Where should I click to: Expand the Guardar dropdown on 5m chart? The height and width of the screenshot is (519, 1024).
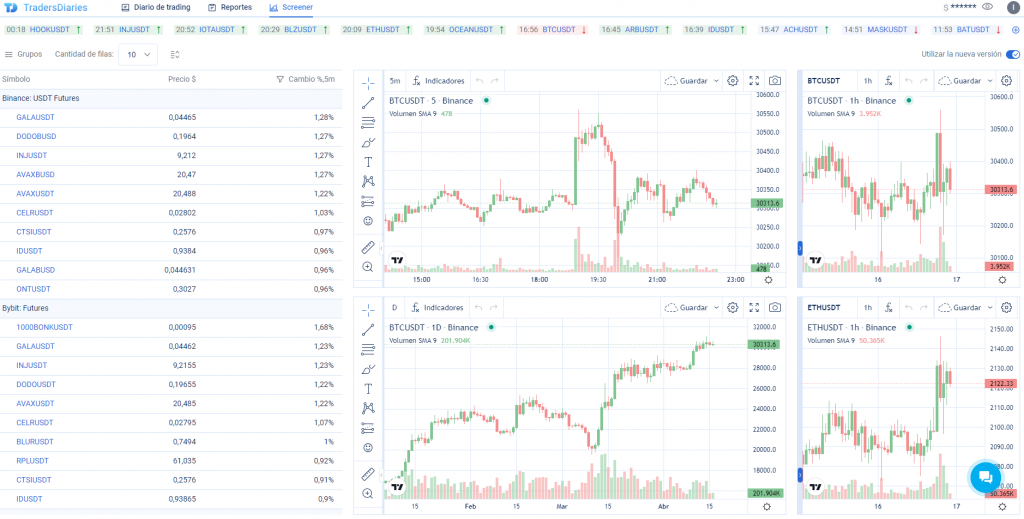click(x=715, y=80)
